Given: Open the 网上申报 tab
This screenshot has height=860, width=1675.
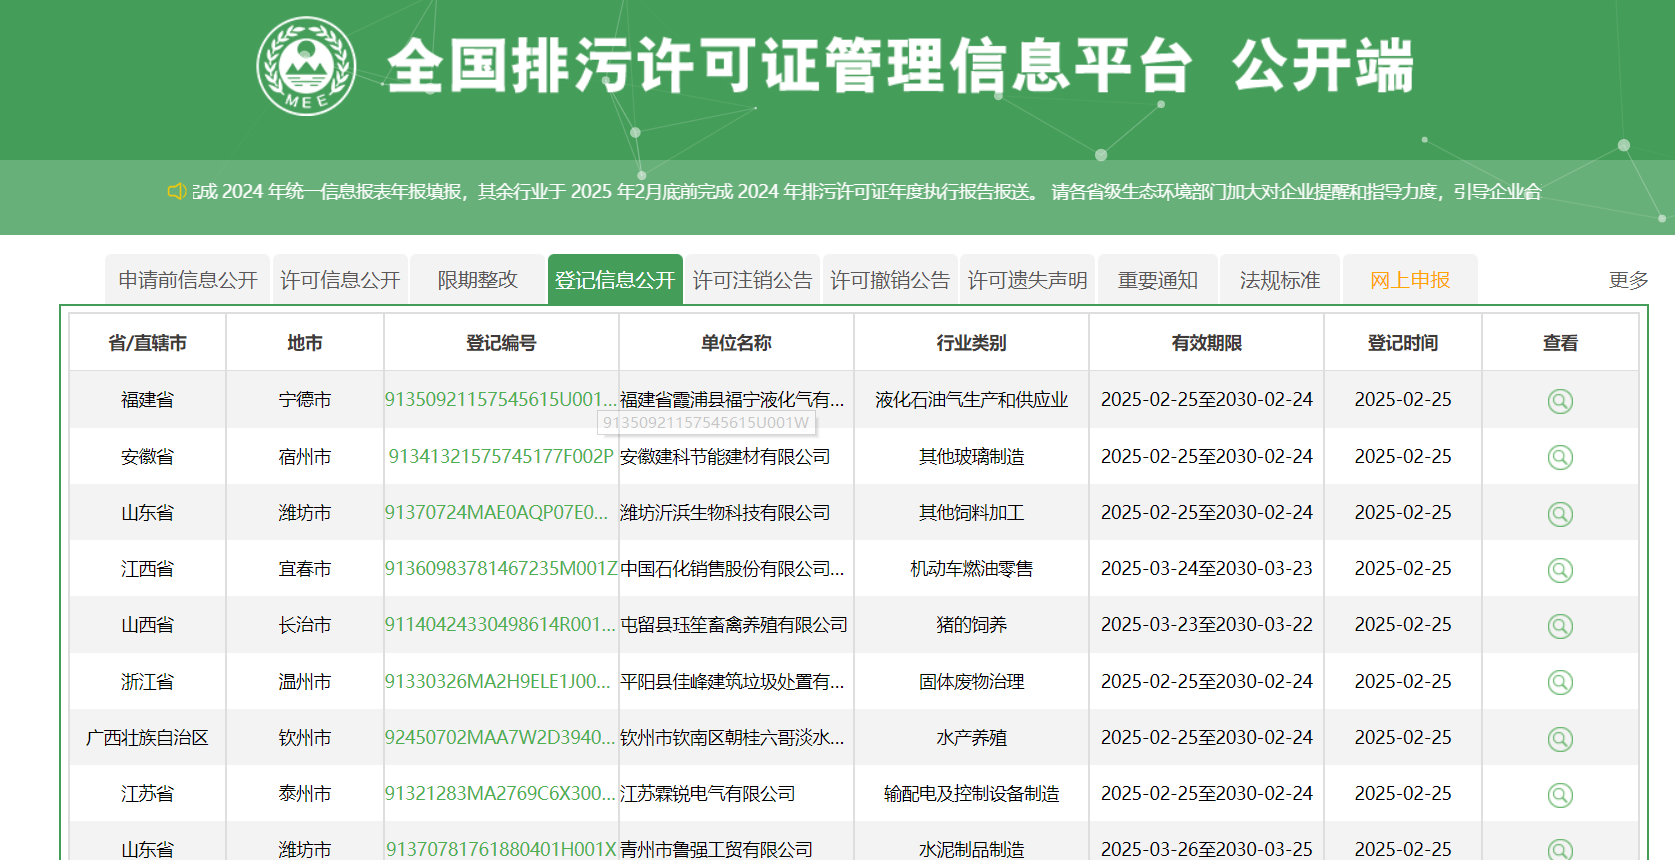Looking at the screenshot, I should 1409,280.
